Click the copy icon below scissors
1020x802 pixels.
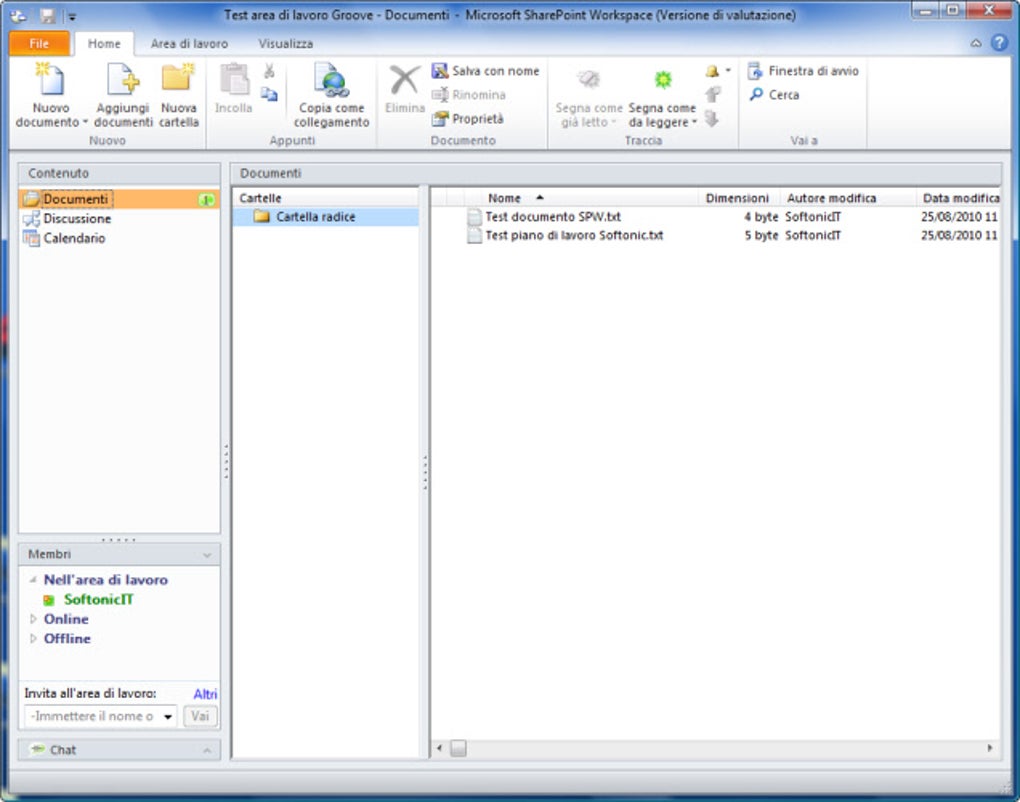tap(269, 94)
